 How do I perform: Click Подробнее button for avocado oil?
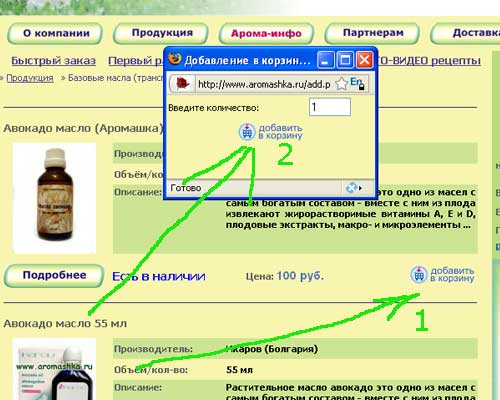(54, 275)
